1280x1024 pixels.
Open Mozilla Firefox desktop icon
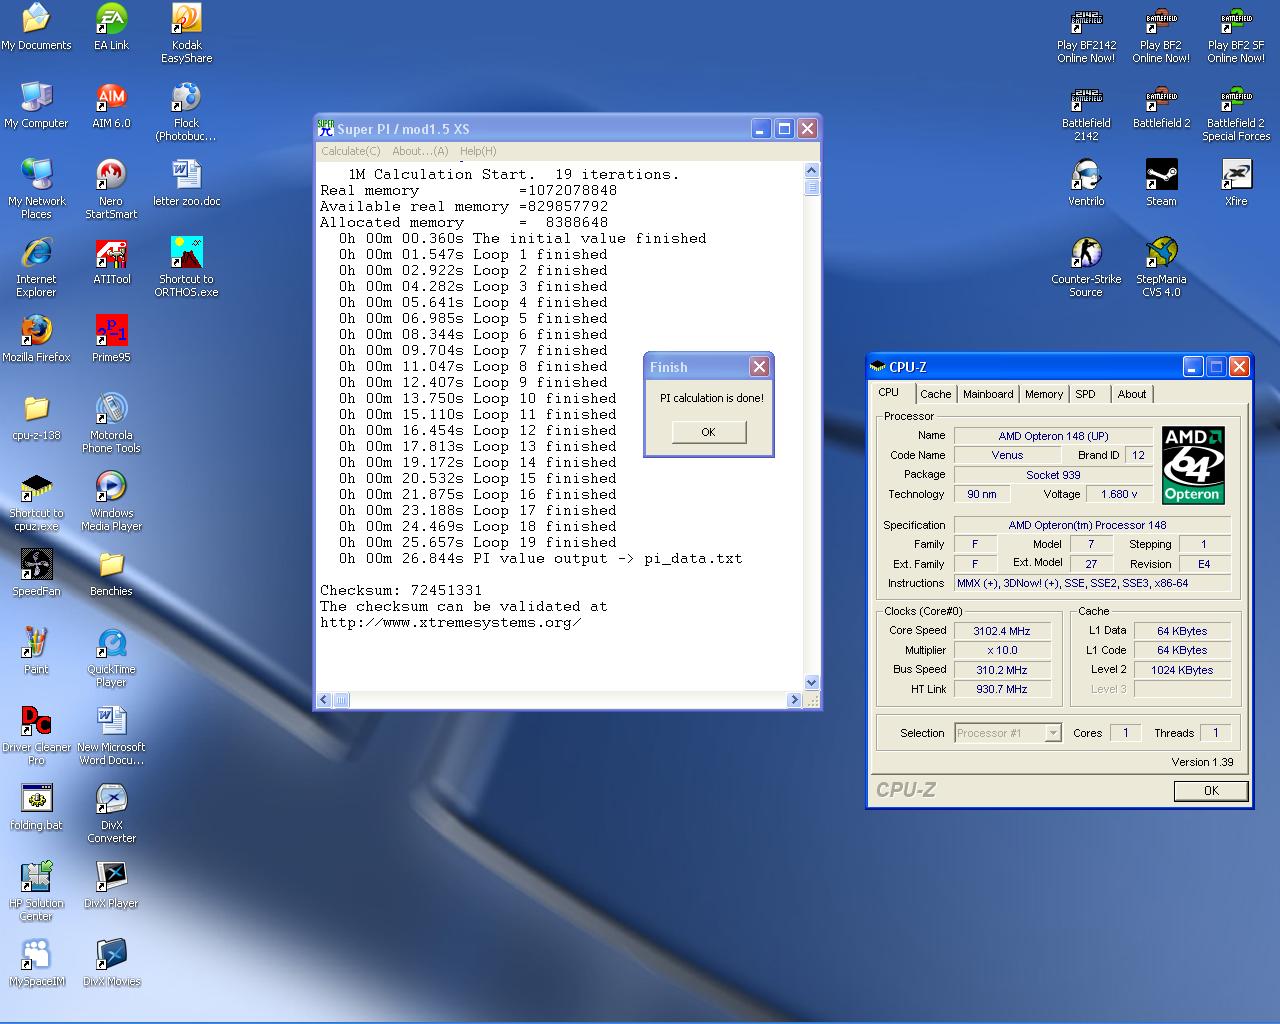pyautogui.click(x=36, y=339)
